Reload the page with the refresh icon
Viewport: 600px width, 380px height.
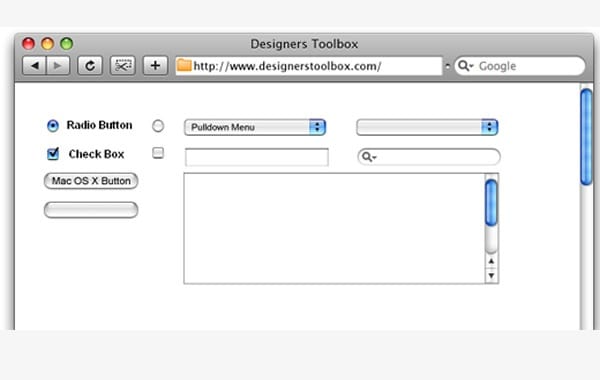[x=90, y=66]
